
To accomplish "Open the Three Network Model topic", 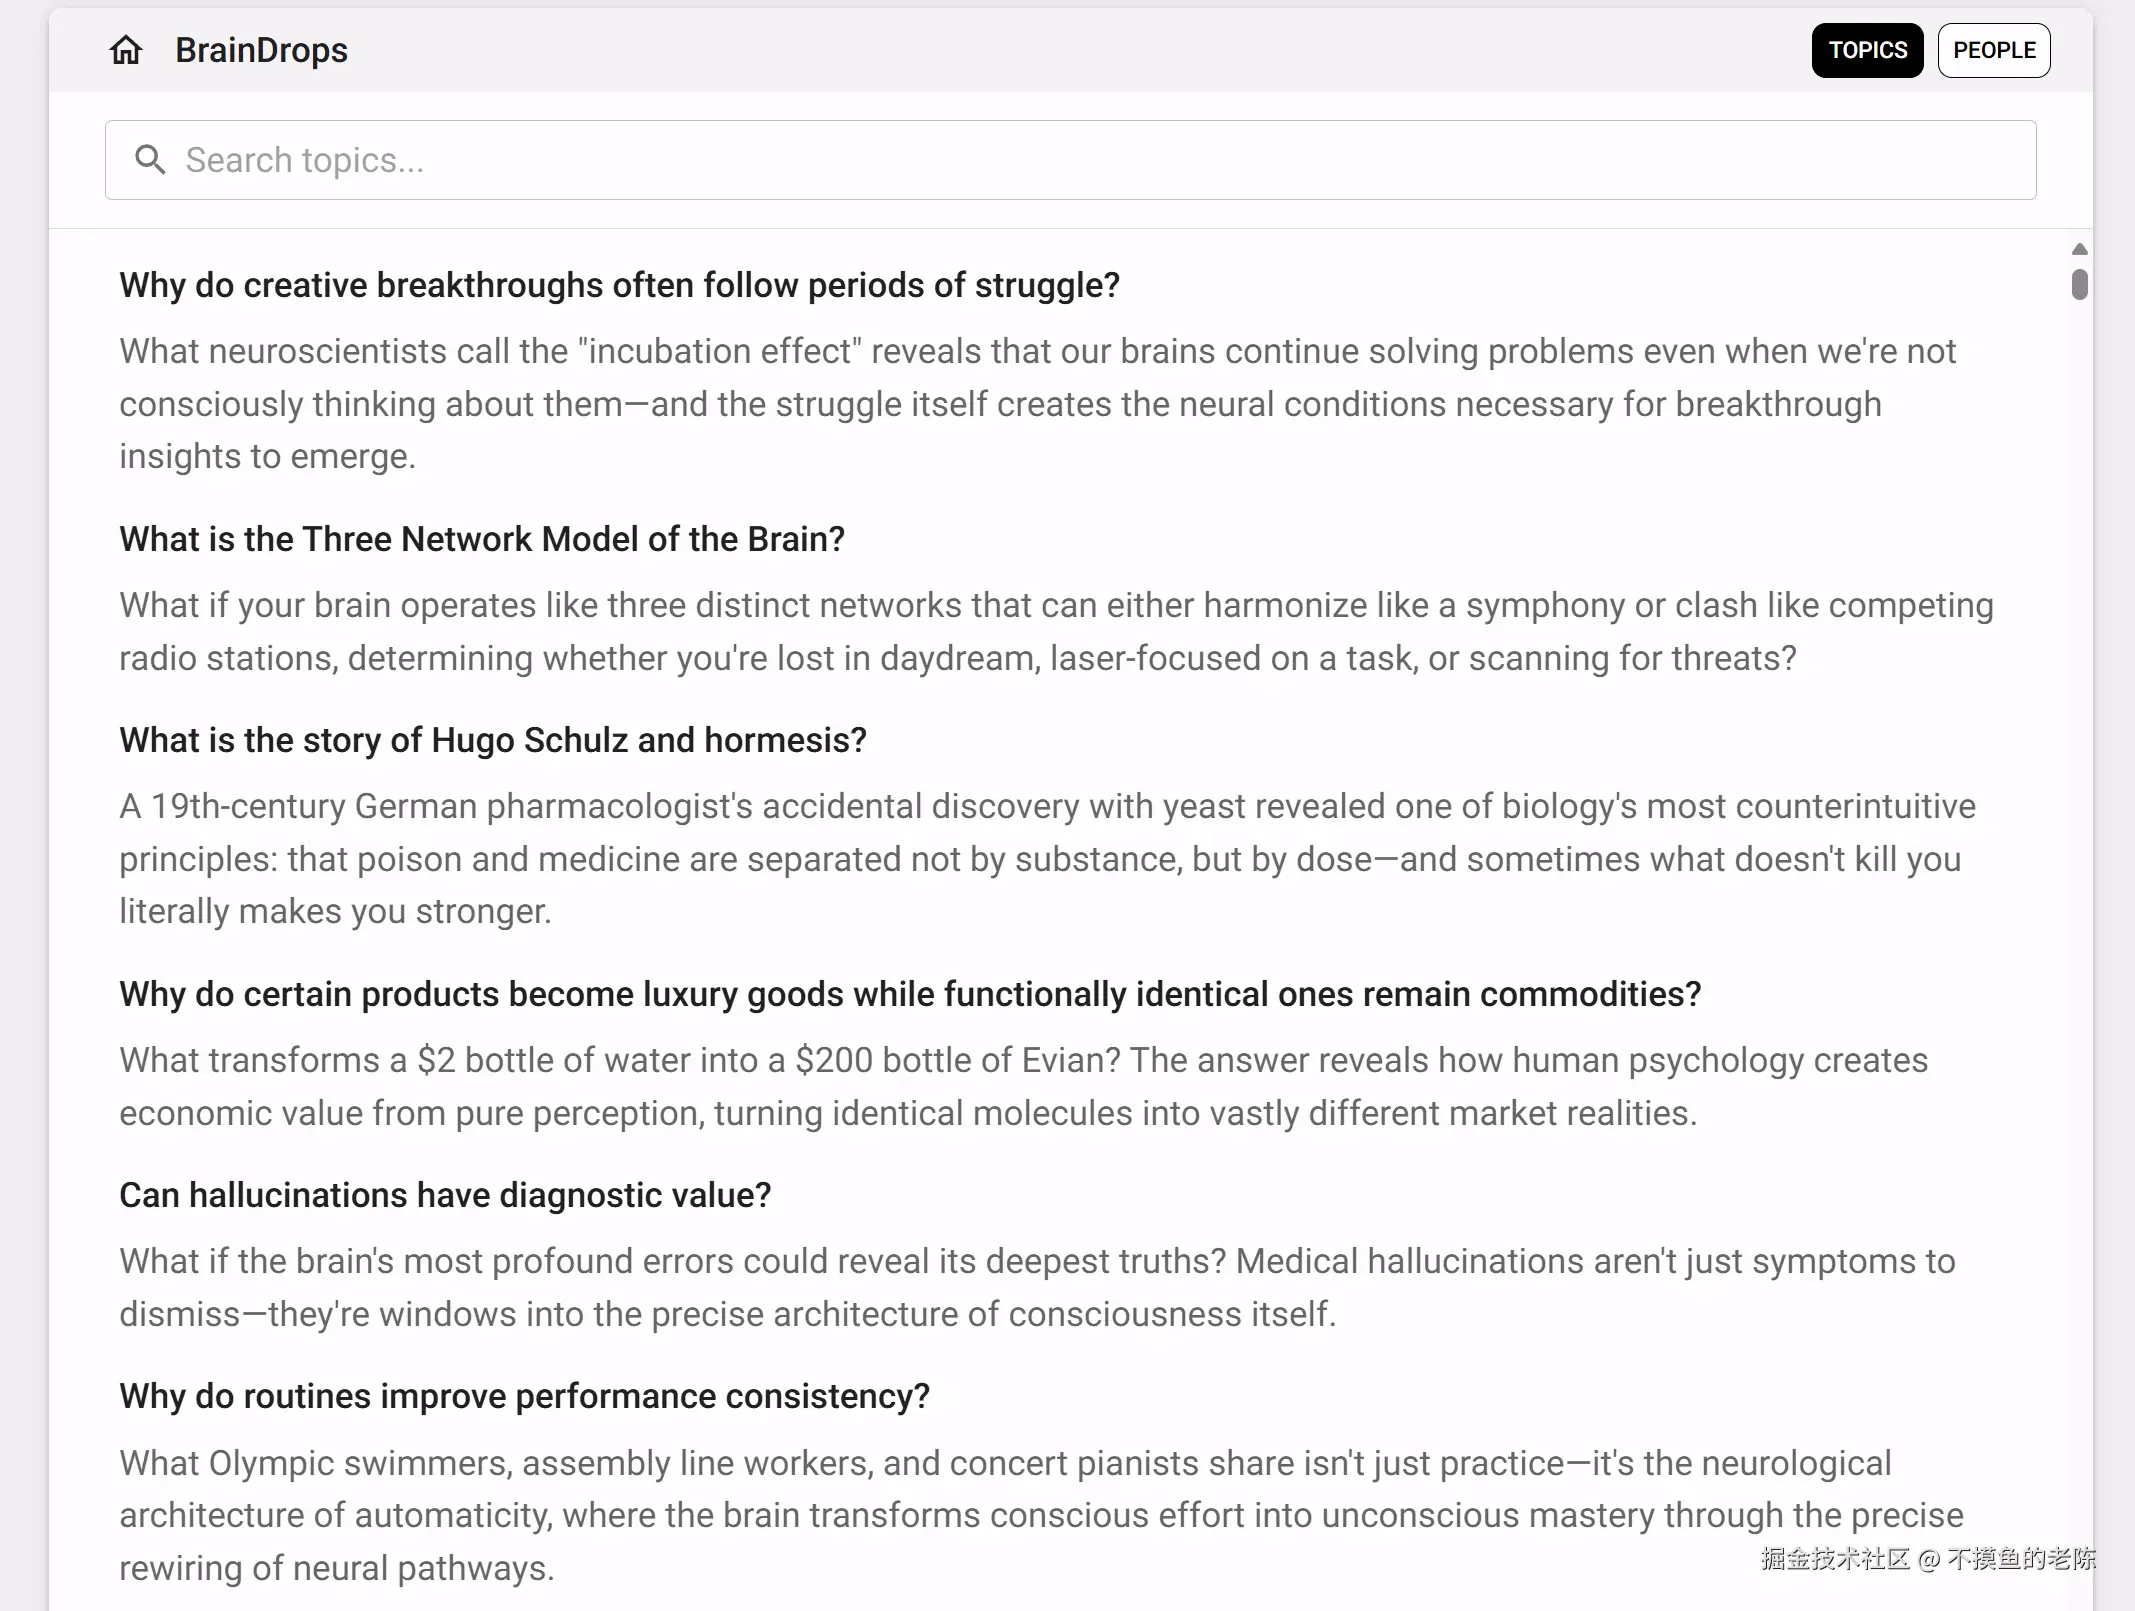I will click(x=482, y=539).
